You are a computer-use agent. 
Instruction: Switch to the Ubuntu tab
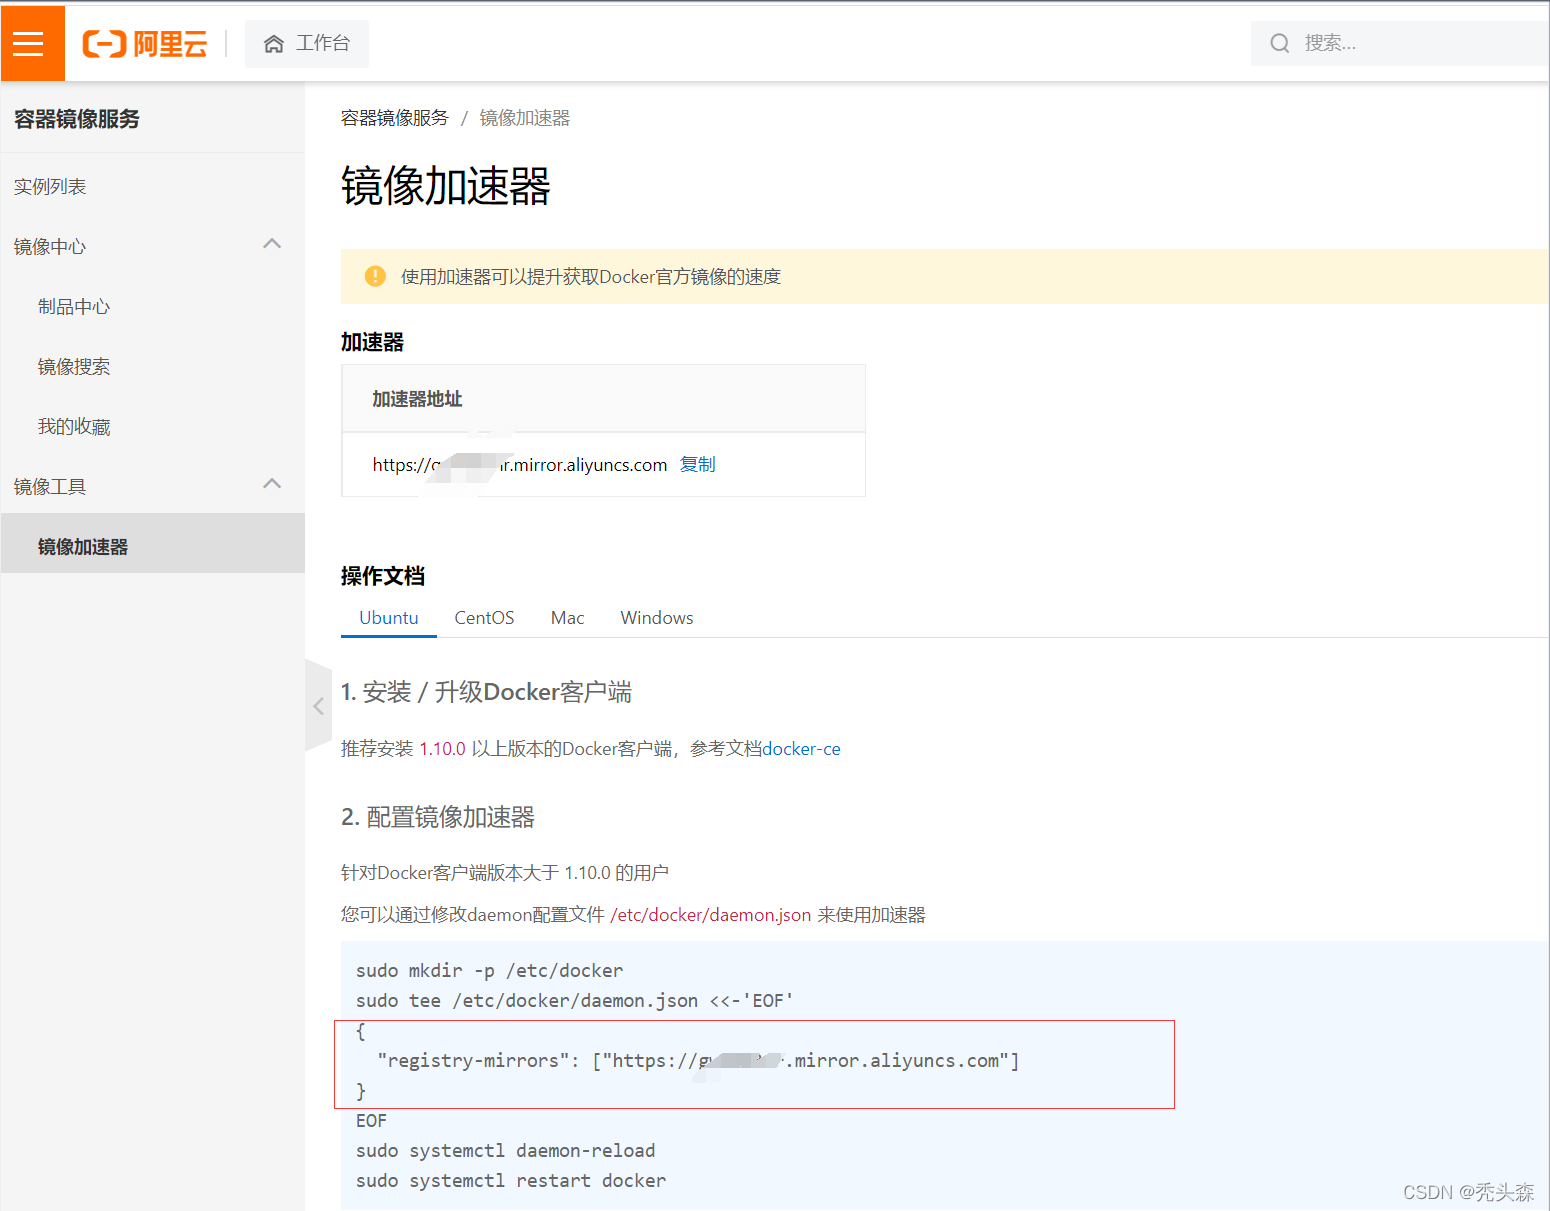coord(389,618)
